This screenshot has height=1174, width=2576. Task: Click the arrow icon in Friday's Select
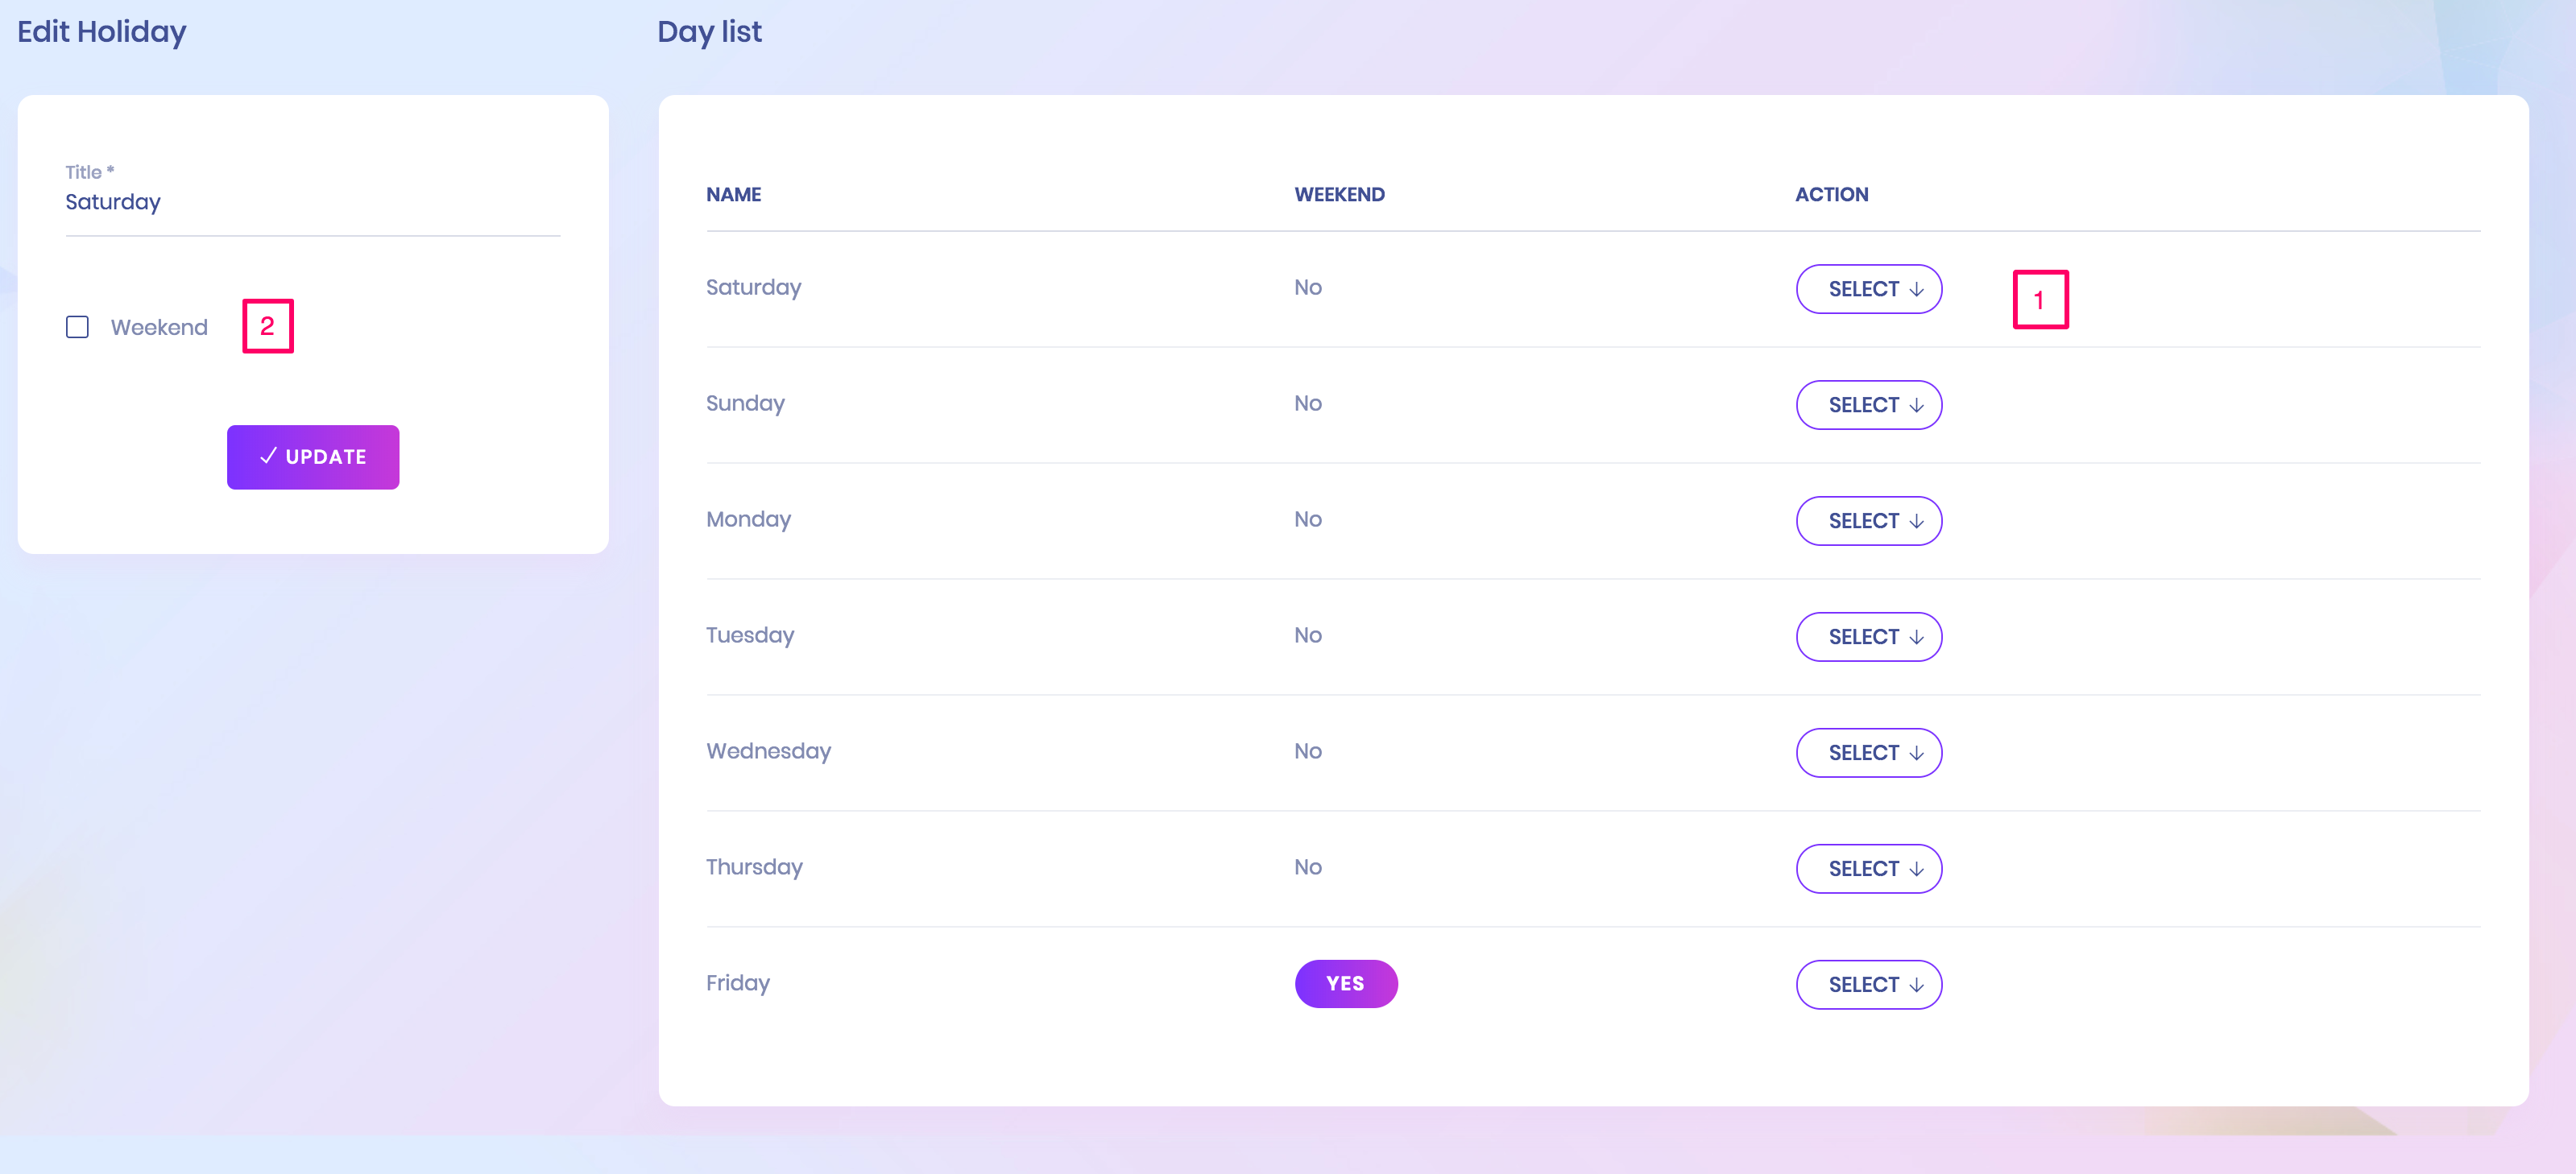(1916, 986)
